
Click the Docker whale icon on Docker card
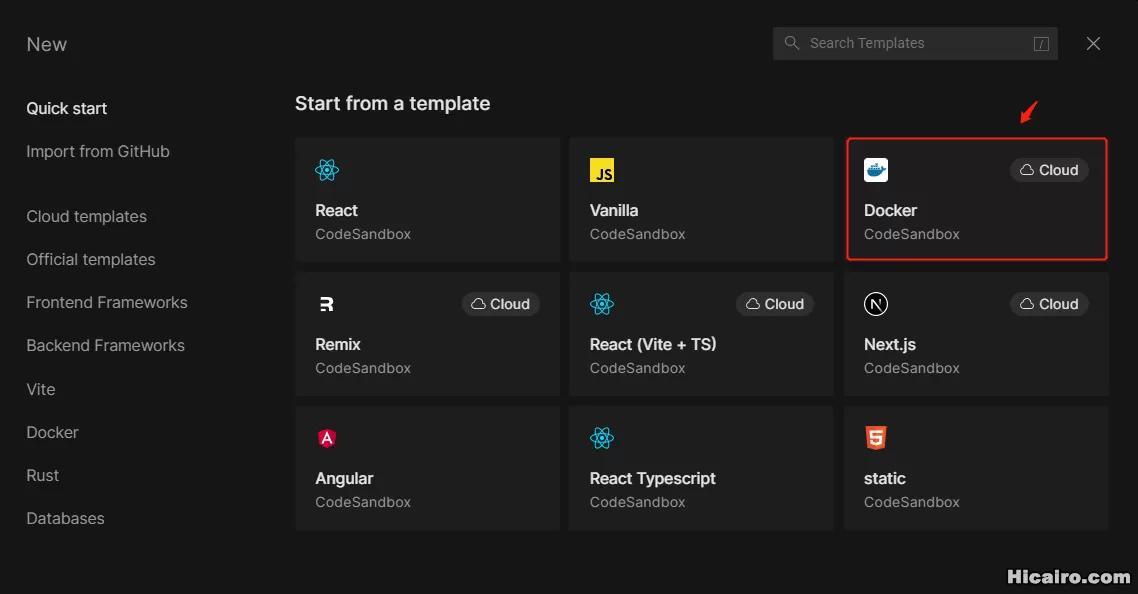point(876,170)
